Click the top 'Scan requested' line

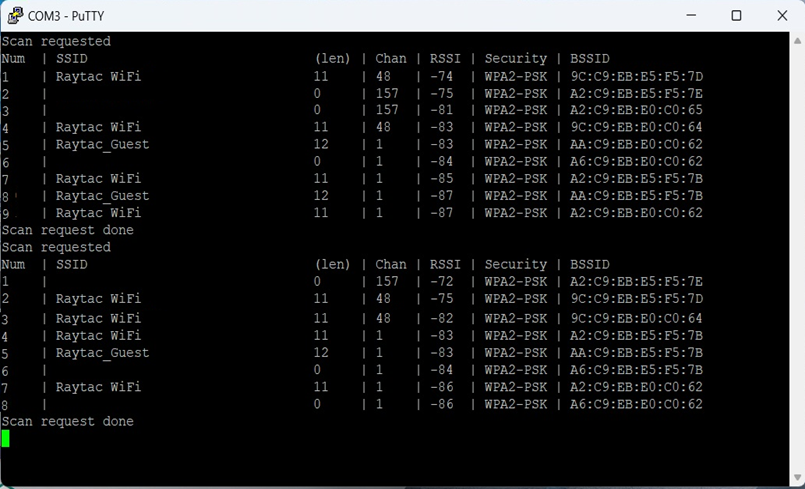pos(56,41)
